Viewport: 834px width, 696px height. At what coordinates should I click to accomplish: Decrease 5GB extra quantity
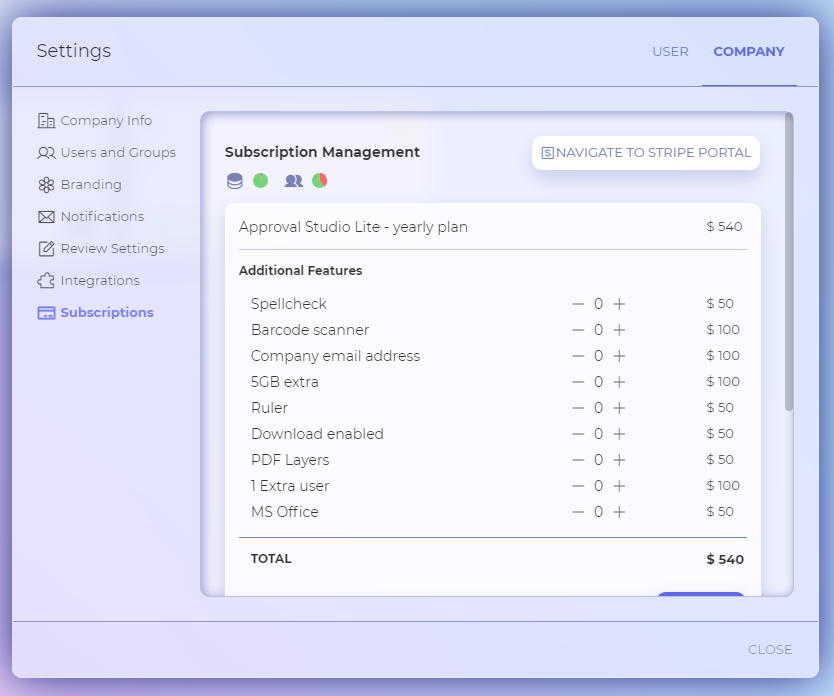click(x=578, y=382)
